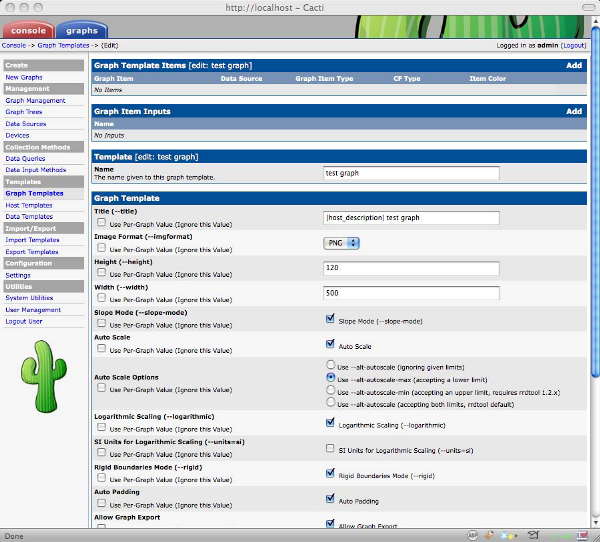Image resolution: width=600 pixels, height=542 pixels.
Task: Switch to the console tab
Action: click(28, 30)
